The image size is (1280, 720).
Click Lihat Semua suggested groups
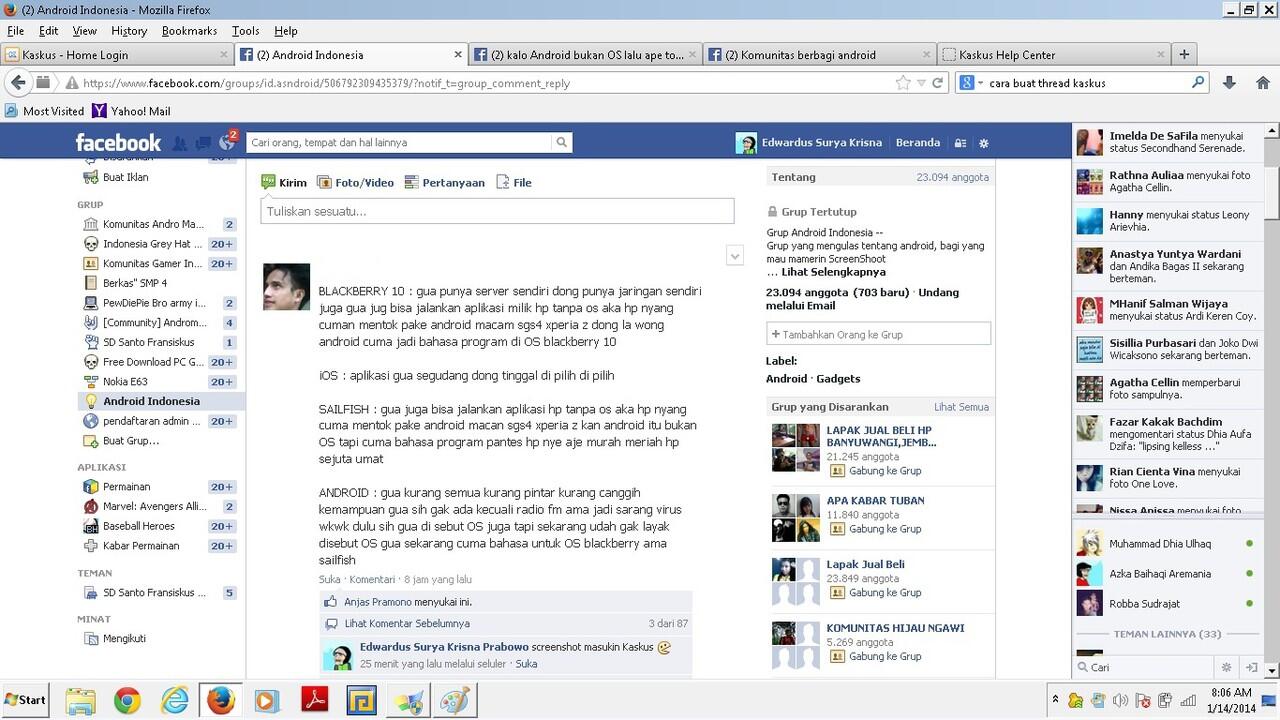coord(961,407)
